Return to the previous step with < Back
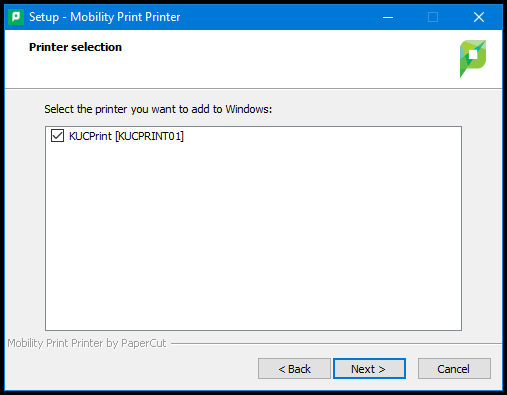Image resolution: width=507 pixels, height=395 pixels. click(x=294, y=369)
